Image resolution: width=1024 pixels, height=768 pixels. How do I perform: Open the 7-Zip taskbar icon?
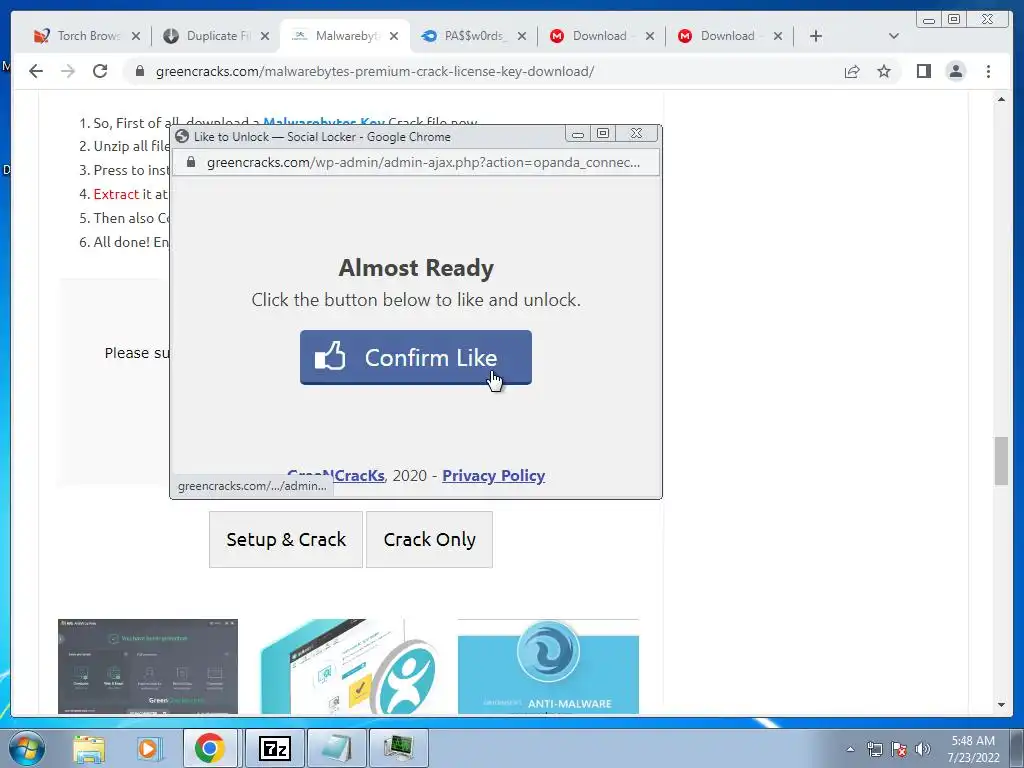pyautogui.click(x=274, y=748)
